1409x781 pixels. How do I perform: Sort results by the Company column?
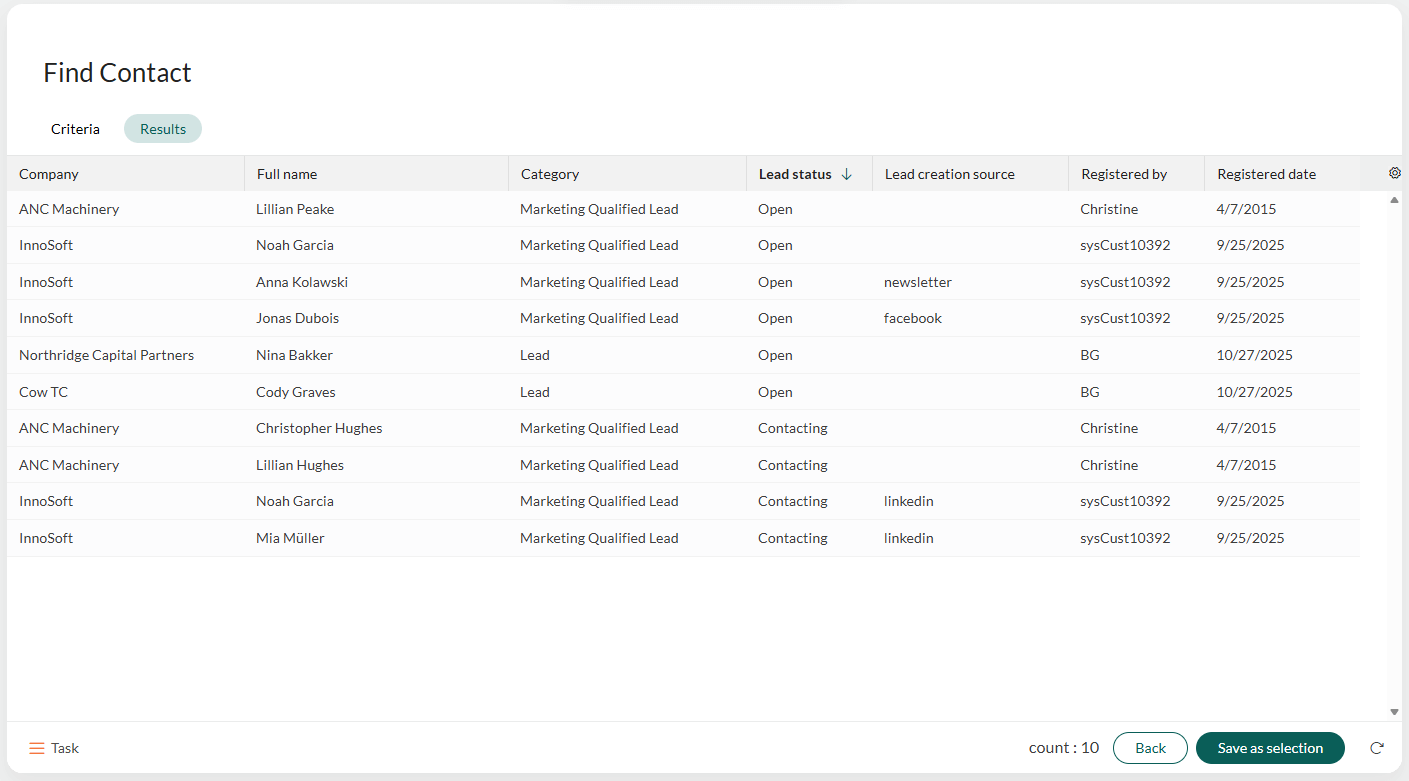click(48, 173)
